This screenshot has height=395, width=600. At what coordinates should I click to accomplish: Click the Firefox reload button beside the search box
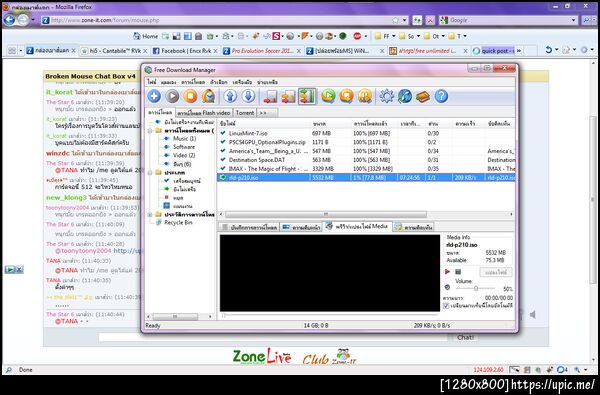(x=417, y=20)
